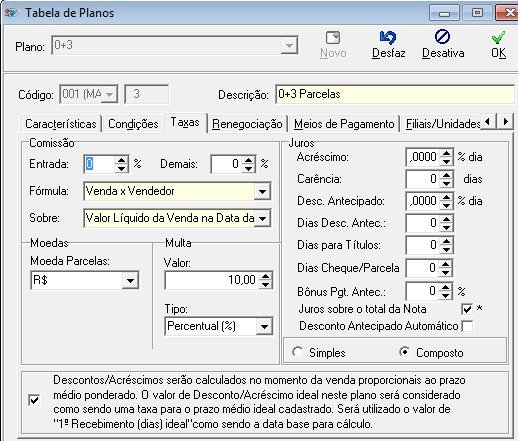Minimize the Tabela de Planos window
518x441 pixels.
(x=445, y=13)
